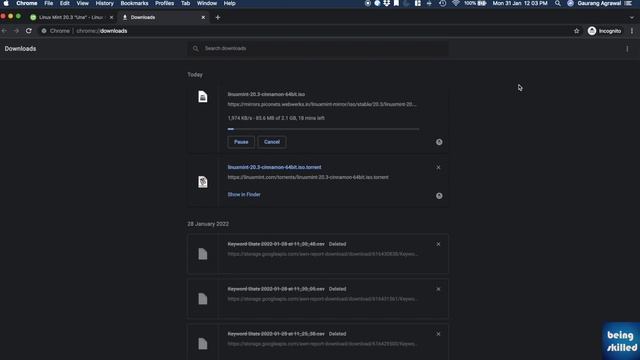Bookmark this page with the star icon
This screenshot has width=640, height=360.
[x=576, y=31]
